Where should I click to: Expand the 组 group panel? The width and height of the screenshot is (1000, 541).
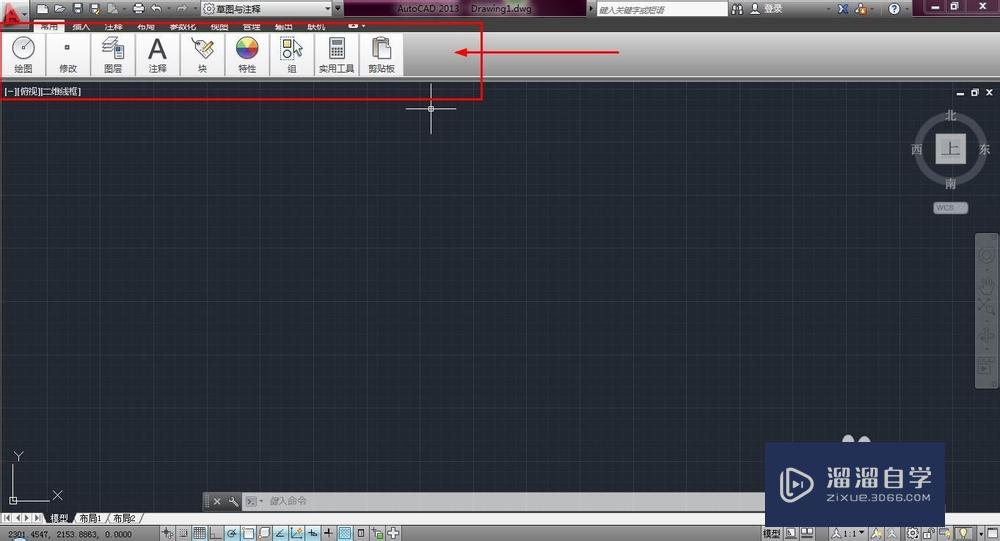point(291,55)
